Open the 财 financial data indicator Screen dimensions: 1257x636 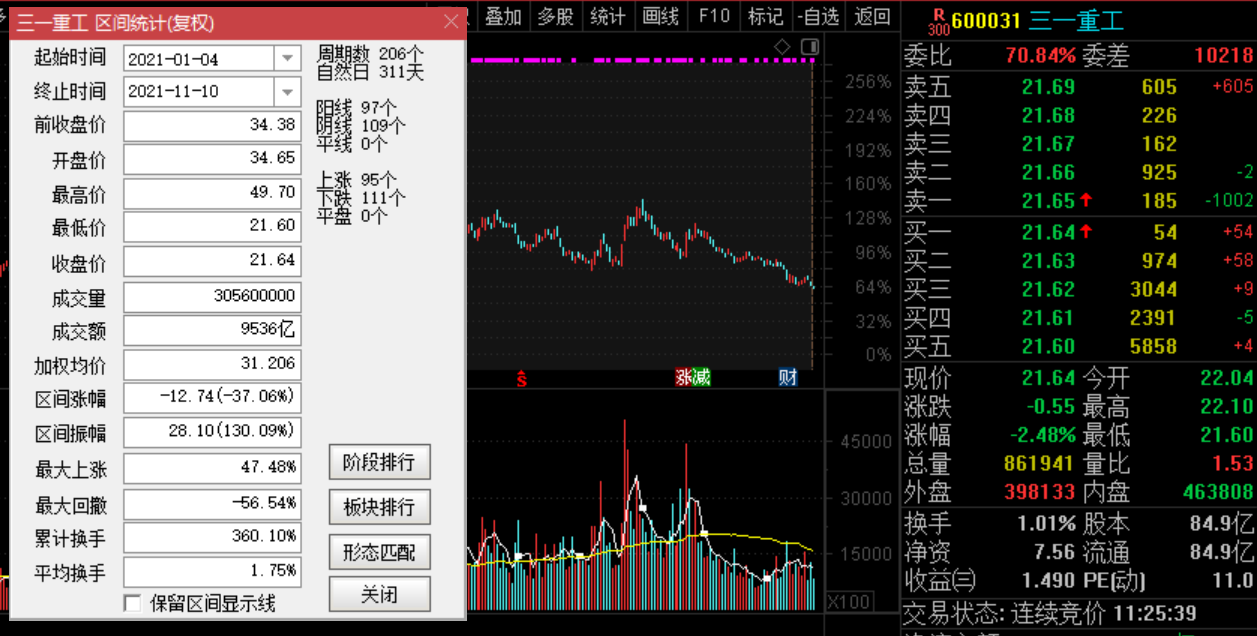pos(786,379)
